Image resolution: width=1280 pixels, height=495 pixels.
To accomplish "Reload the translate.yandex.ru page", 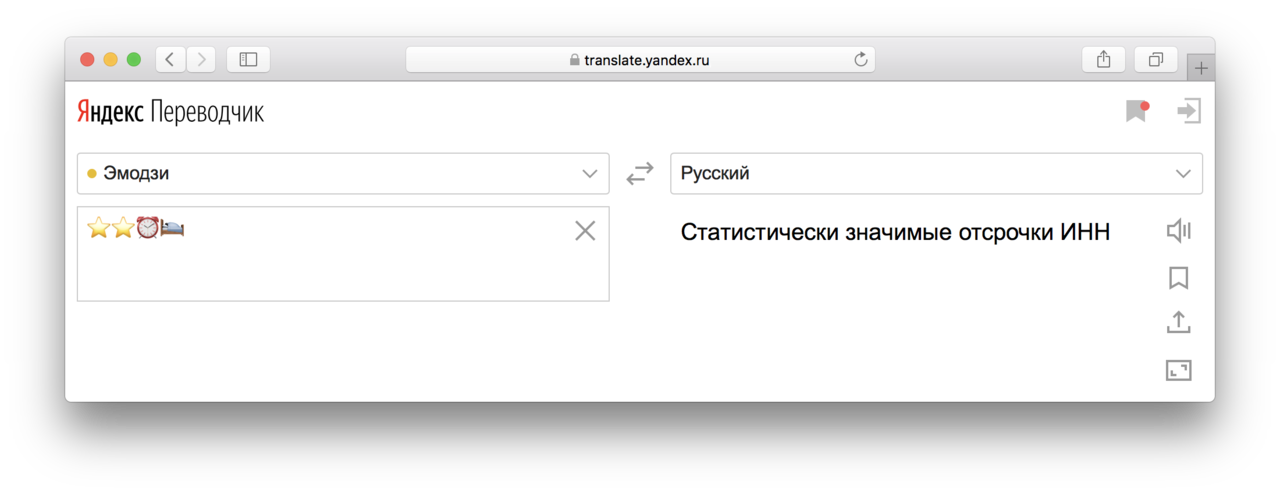I will point(860,60).
